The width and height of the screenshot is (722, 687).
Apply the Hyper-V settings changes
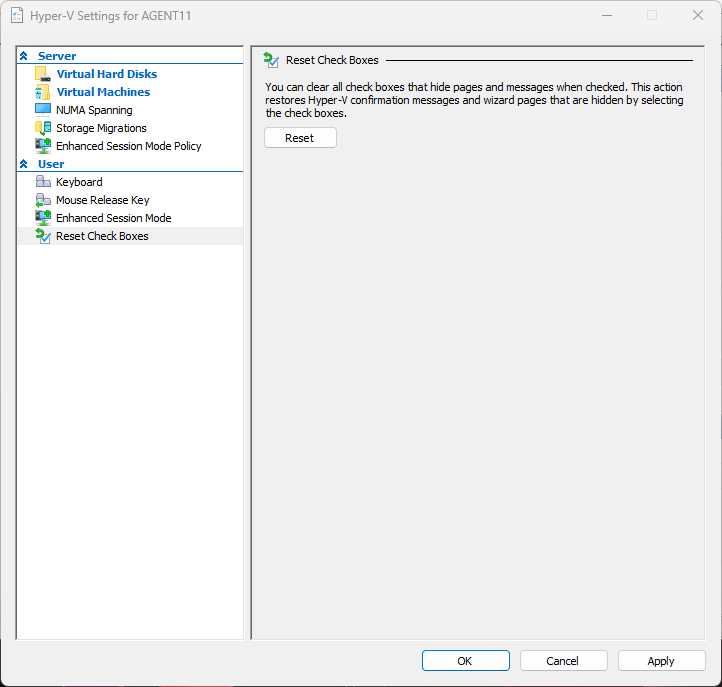coord(660,661)
